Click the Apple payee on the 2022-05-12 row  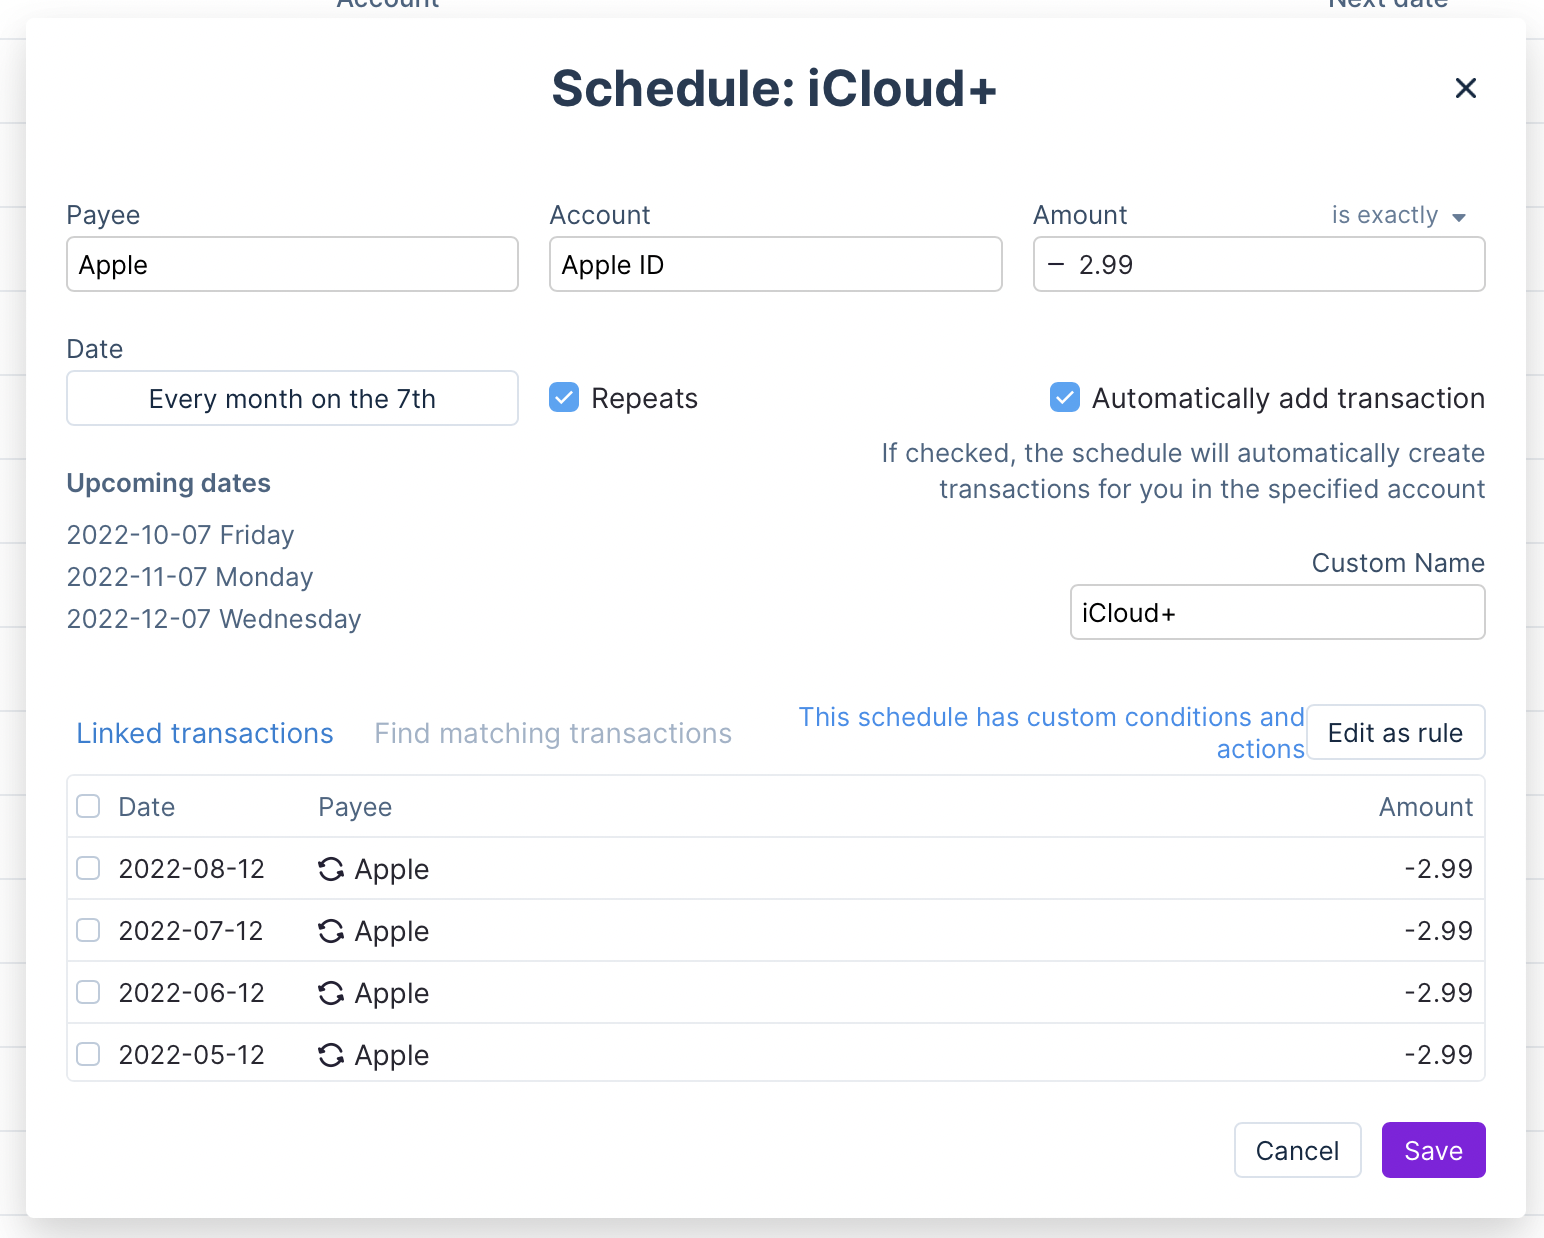click(x=392, y=1056)
